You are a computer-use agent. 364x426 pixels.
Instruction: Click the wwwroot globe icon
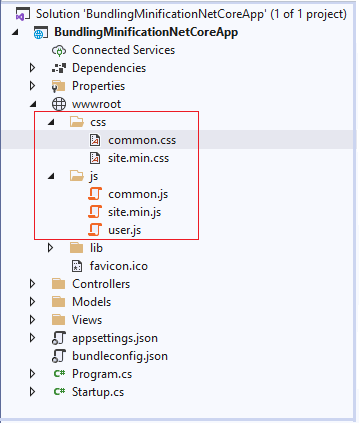(59, 104)
